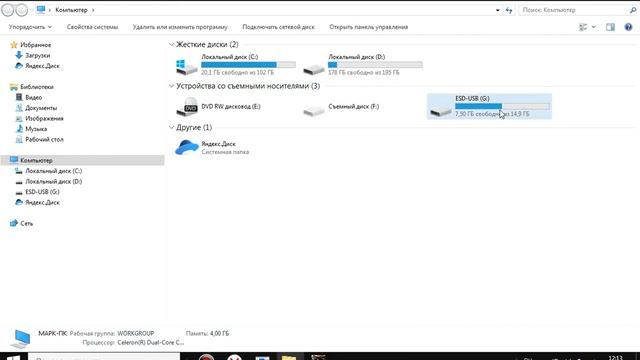Click Подключить сетевой диск
The image size is (640, 360).
(278, 27)
